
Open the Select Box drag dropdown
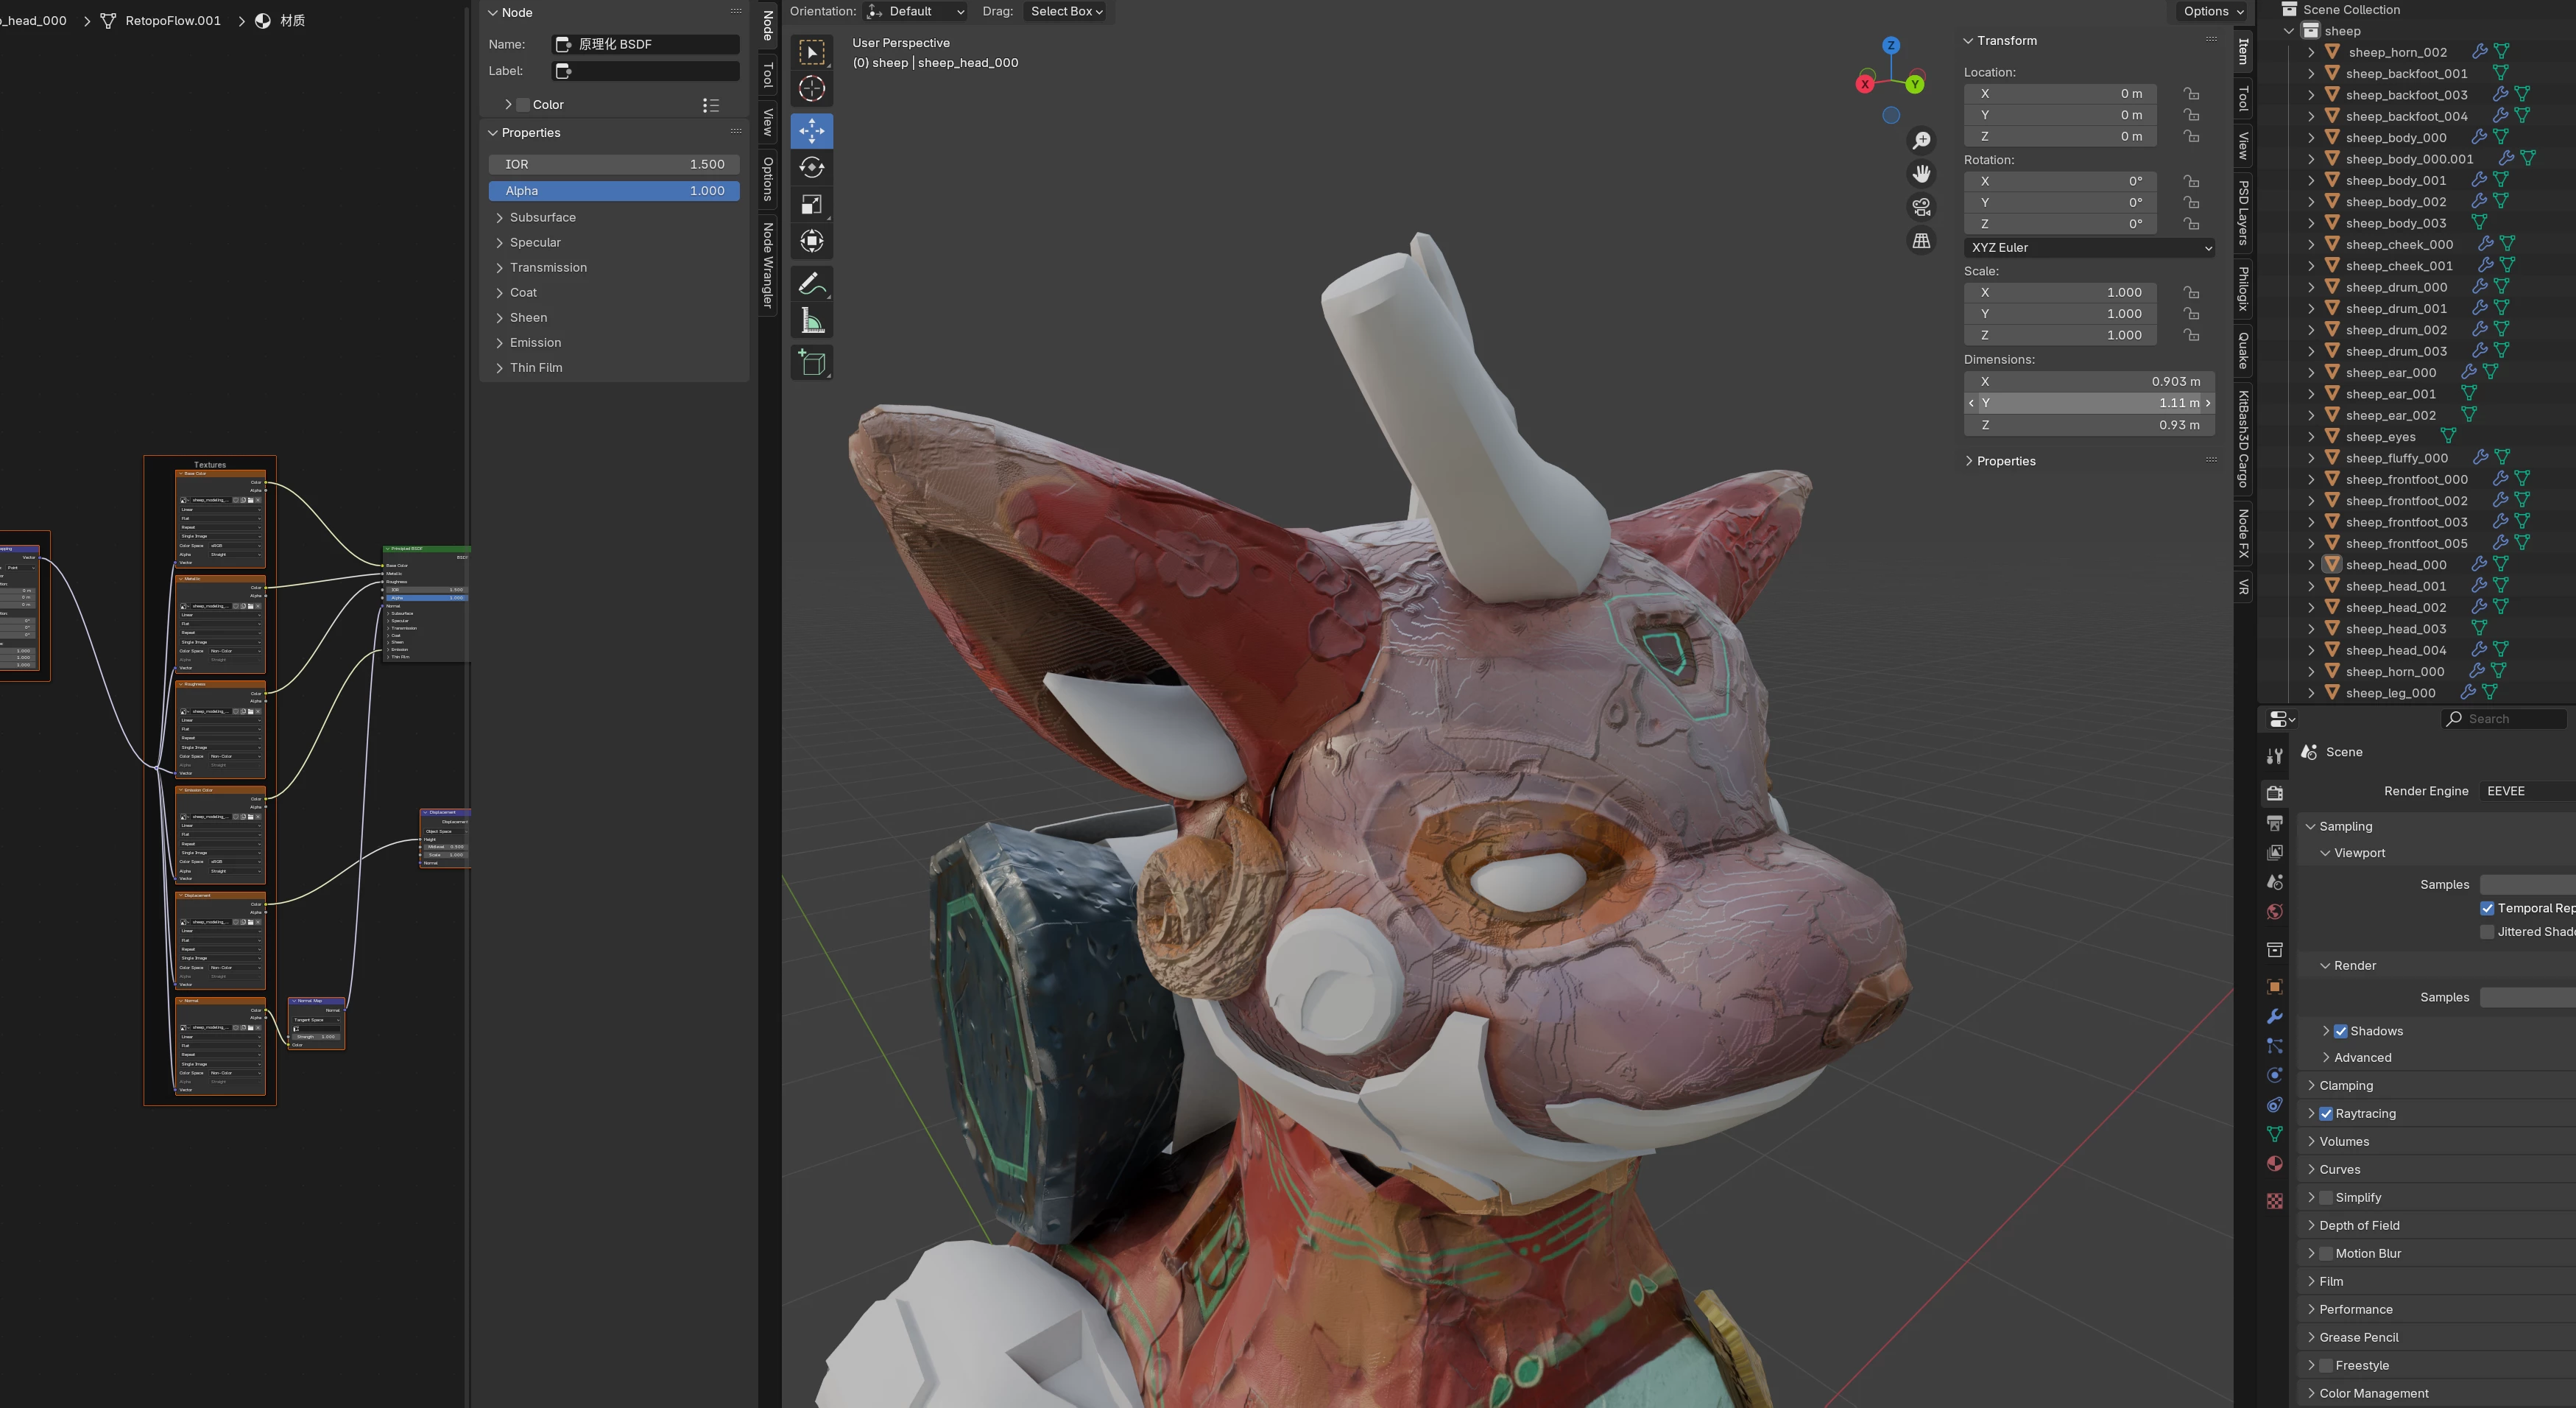click(1066, 11)
